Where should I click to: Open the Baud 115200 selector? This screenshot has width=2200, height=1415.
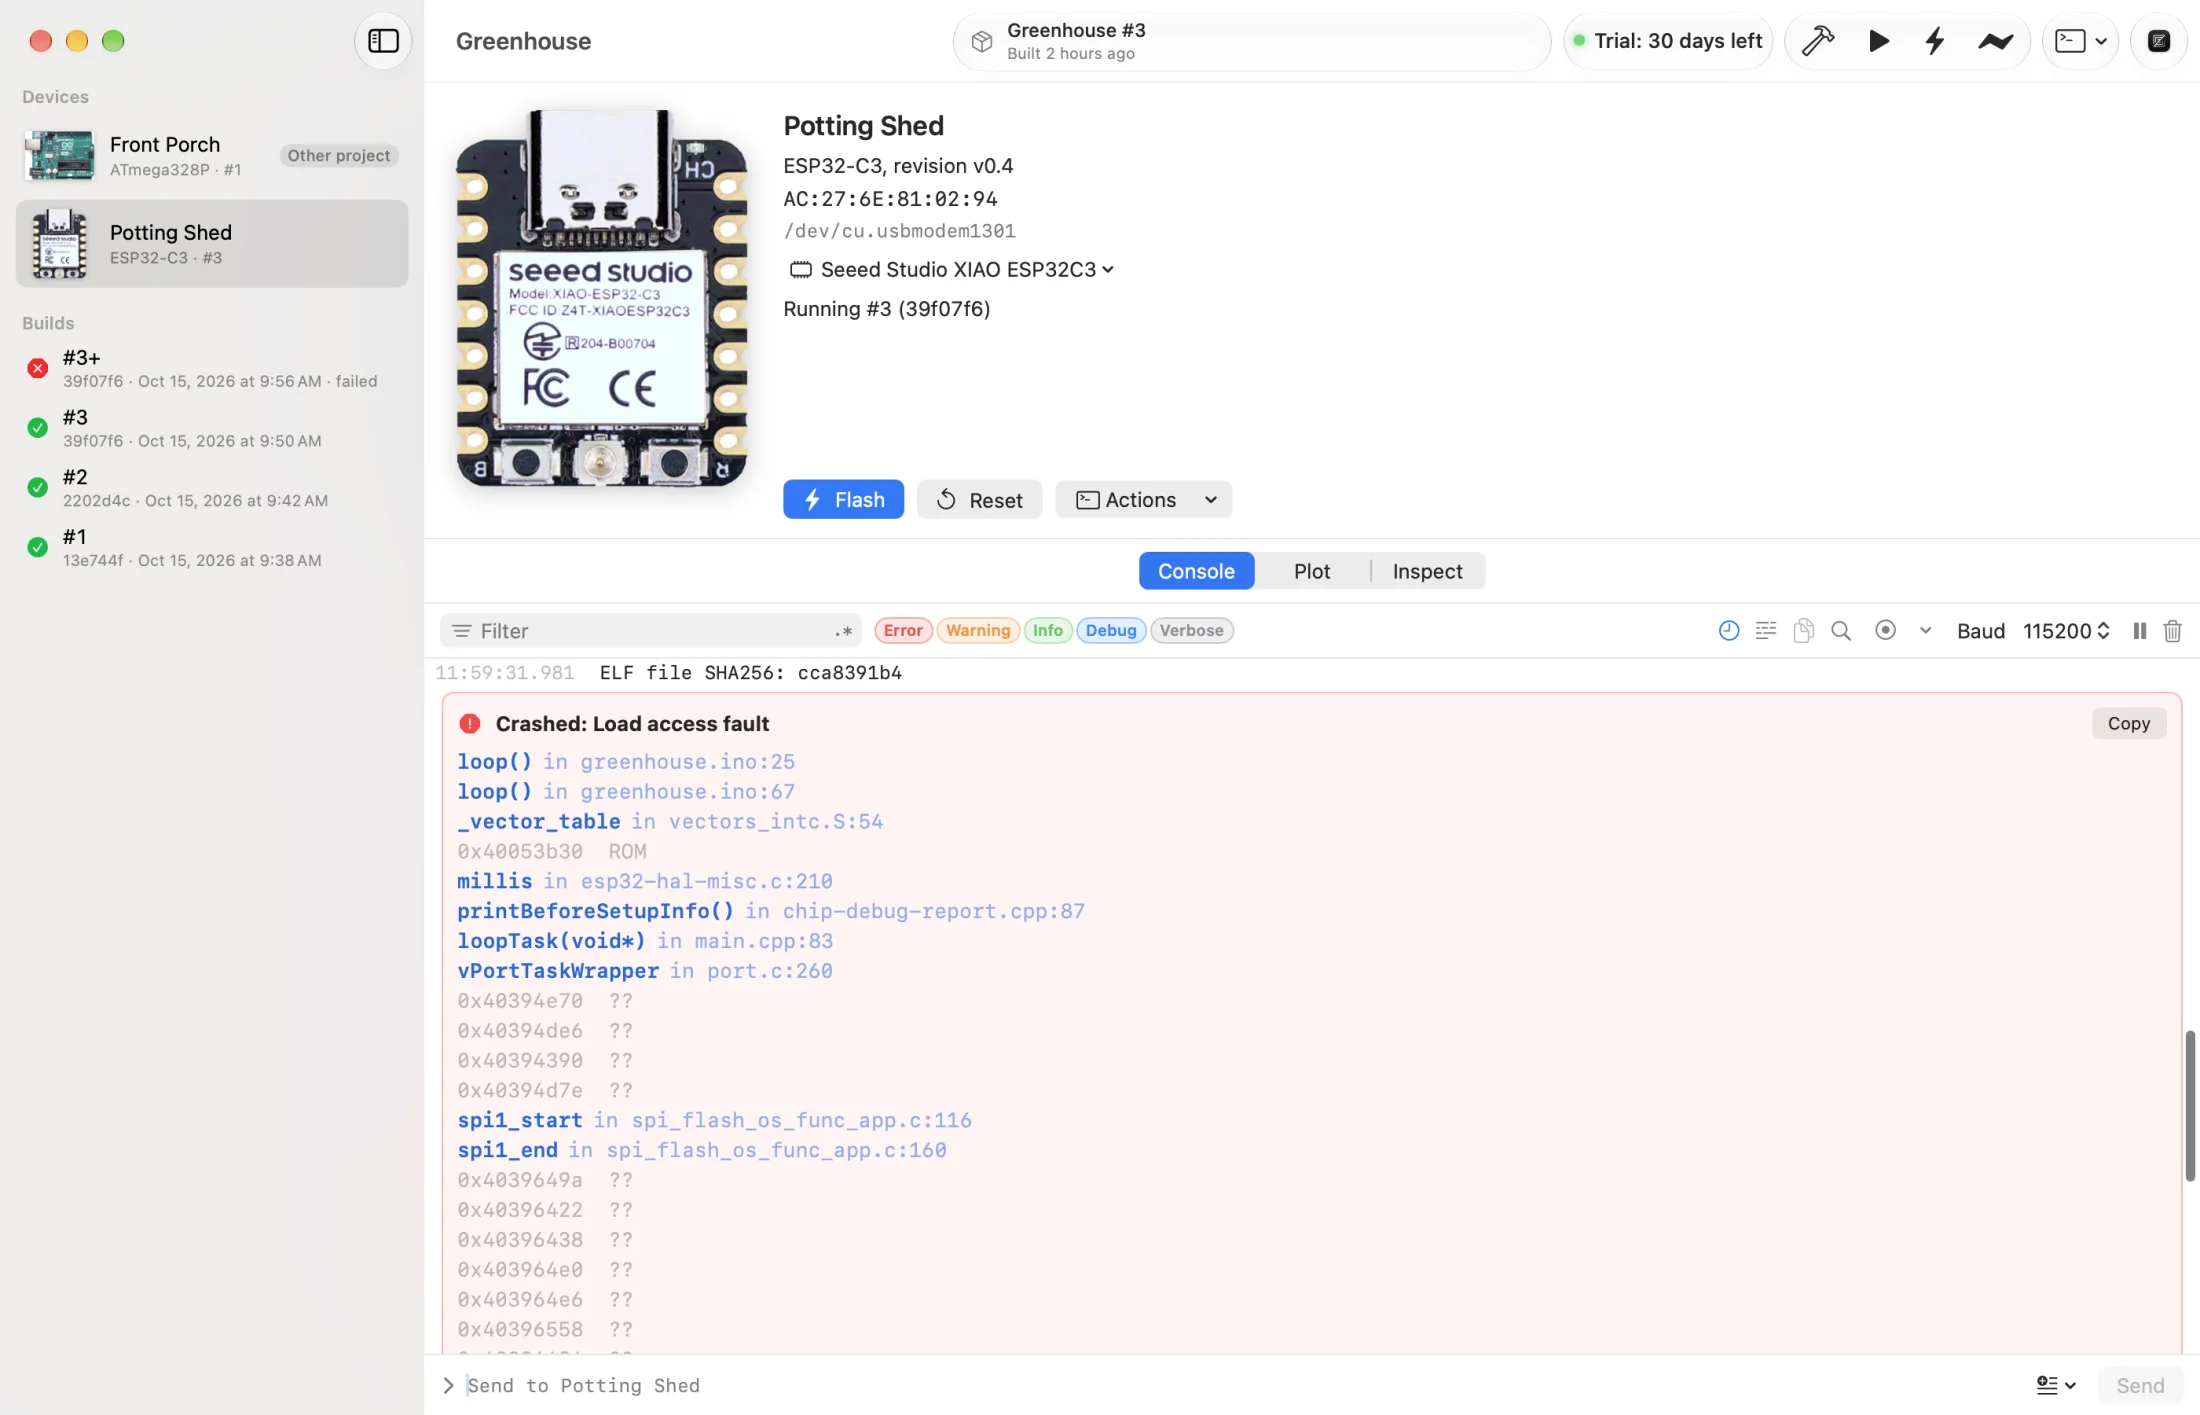tap(2066, 630)
